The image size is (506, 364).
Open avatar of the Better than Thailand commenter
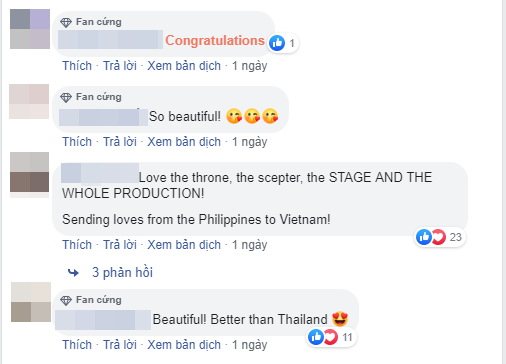click(x=31, y=302)
